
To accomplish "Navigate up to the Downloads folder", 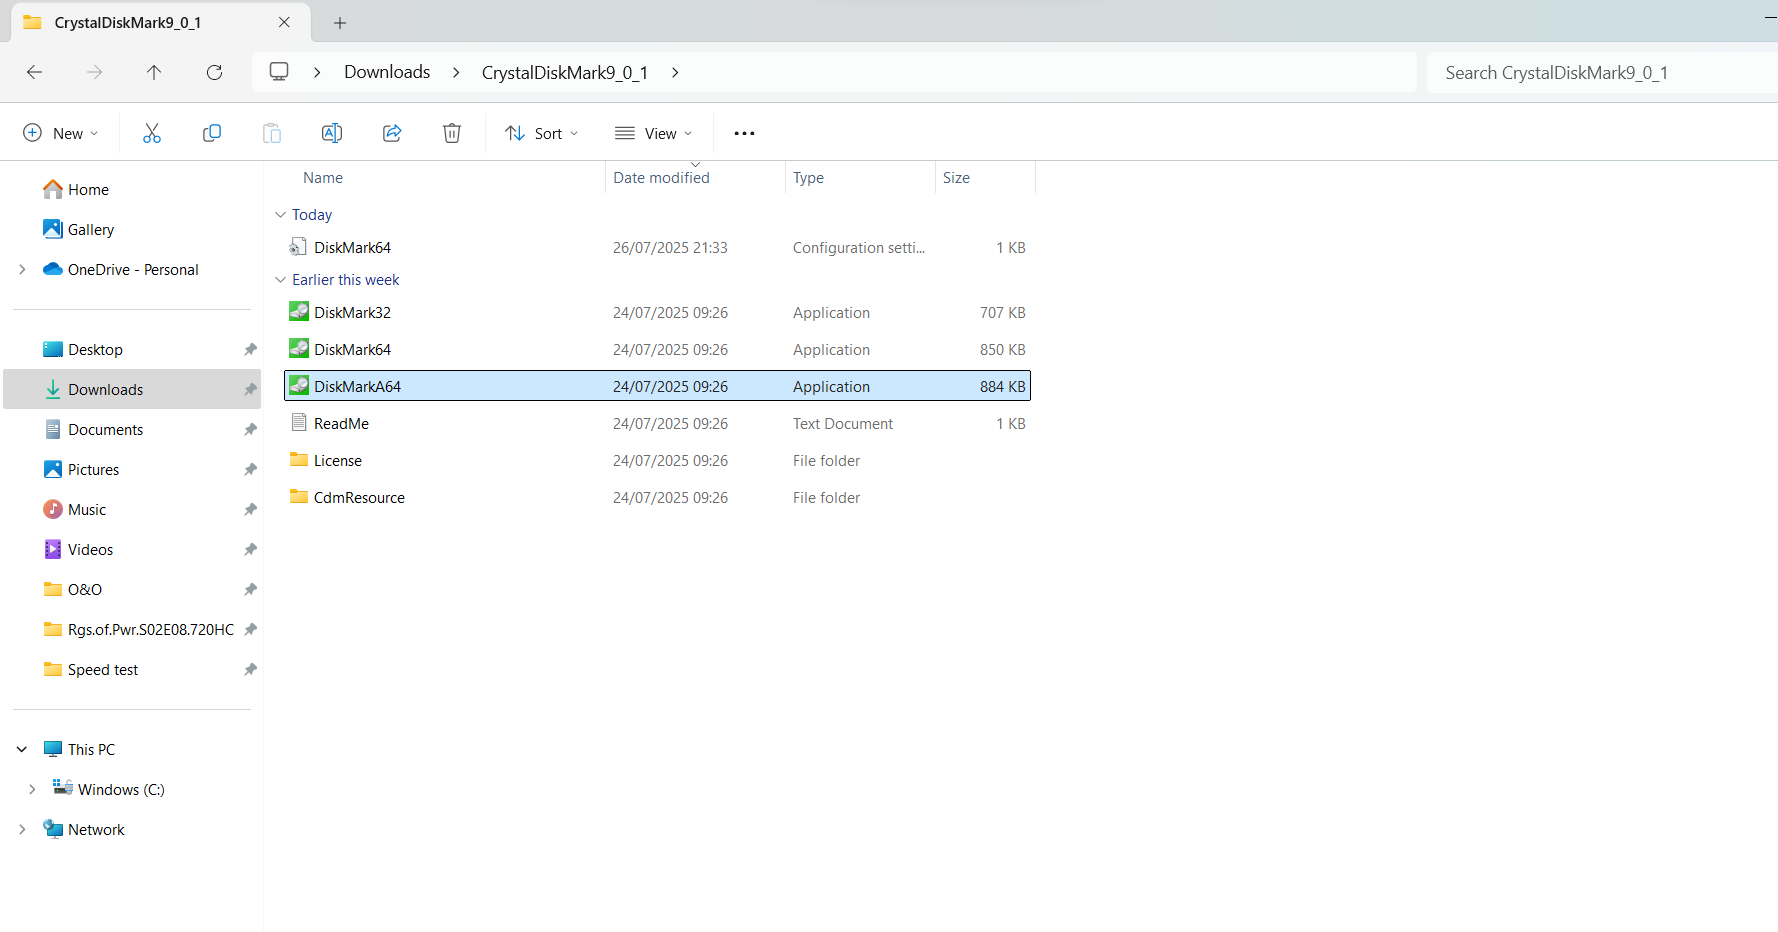I will click(154, 72).
